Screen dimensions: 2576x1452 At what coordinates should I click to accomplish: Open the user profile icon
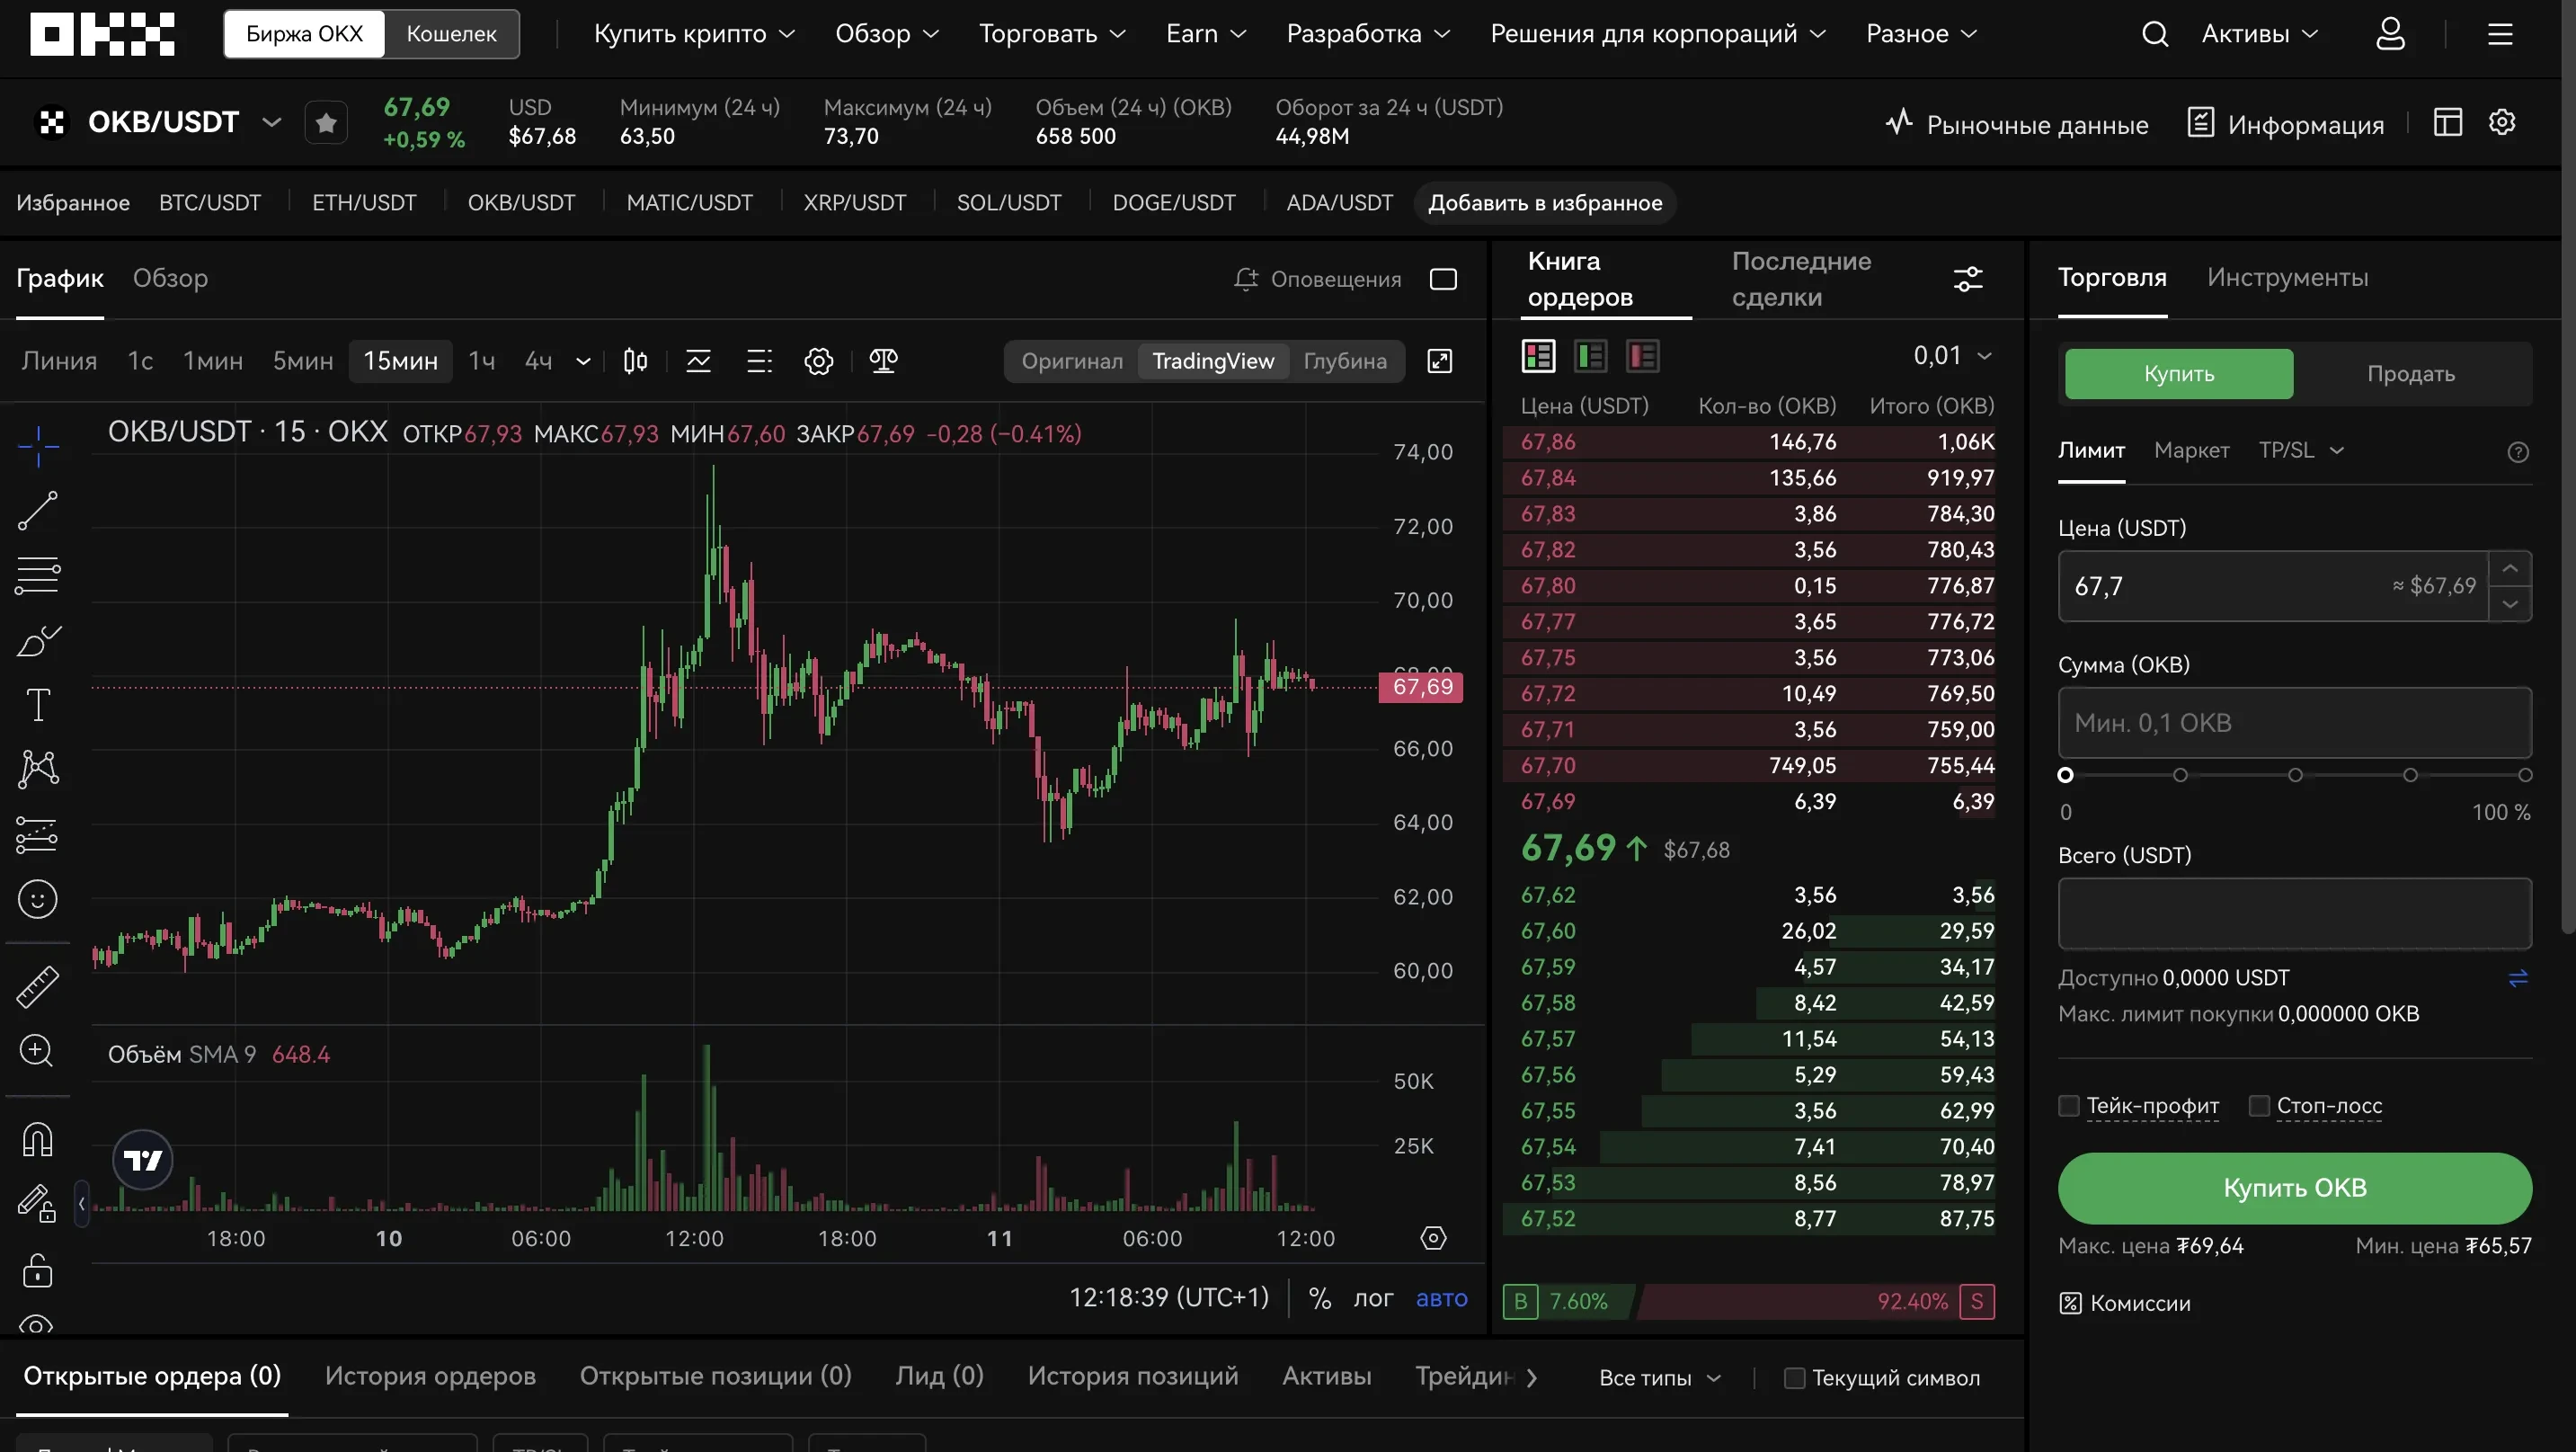click(2390, 34)
